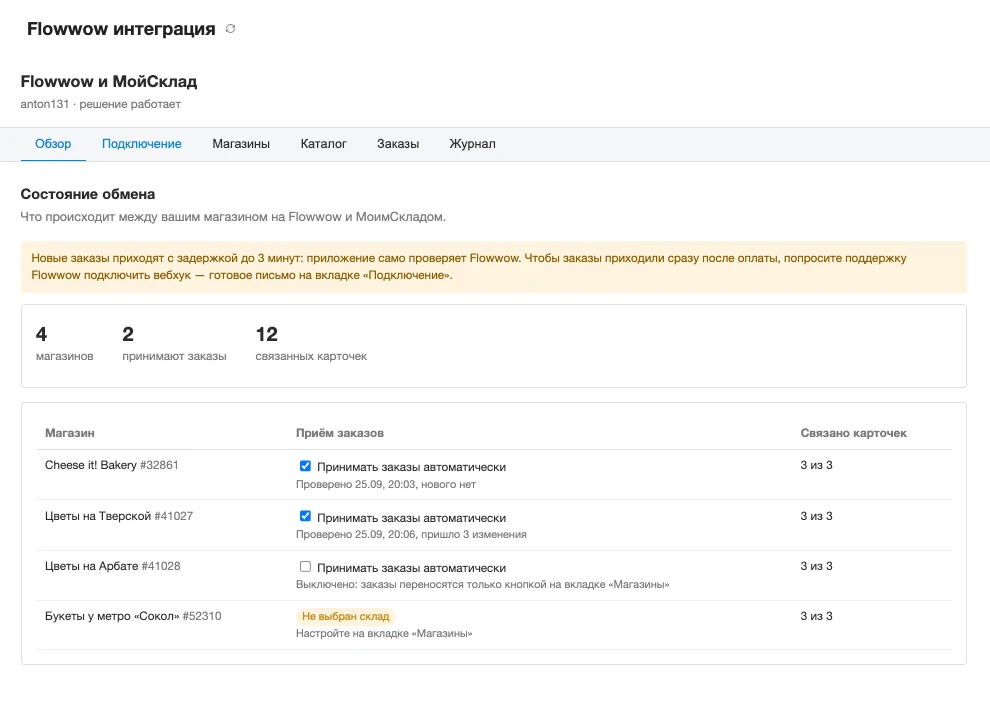Click the 12 связанных карточек counter
The image size is (990, 719).
311,344
